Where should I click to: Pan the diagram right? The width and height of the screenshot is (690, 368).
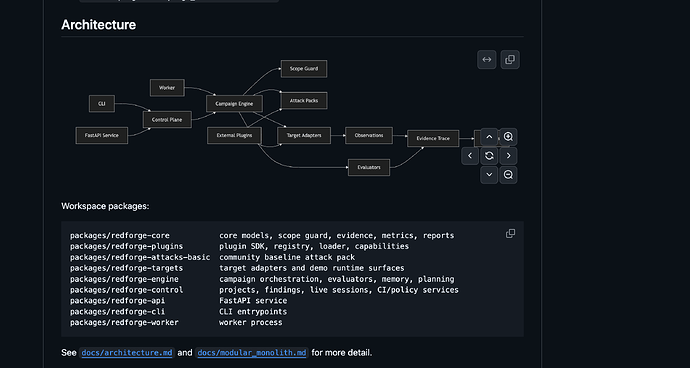508,156
